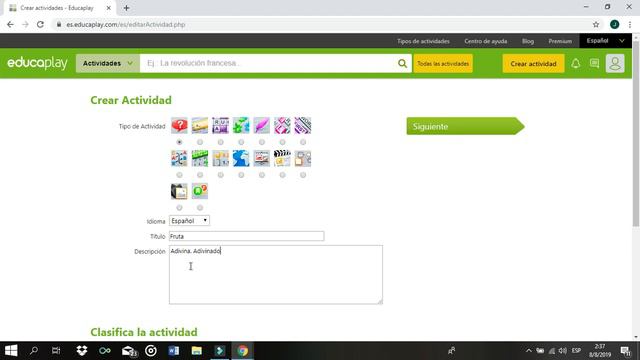Select the radio button under the Adivinanza icon
The width and height of the screenshot is (640, 360).
point(179,142)
